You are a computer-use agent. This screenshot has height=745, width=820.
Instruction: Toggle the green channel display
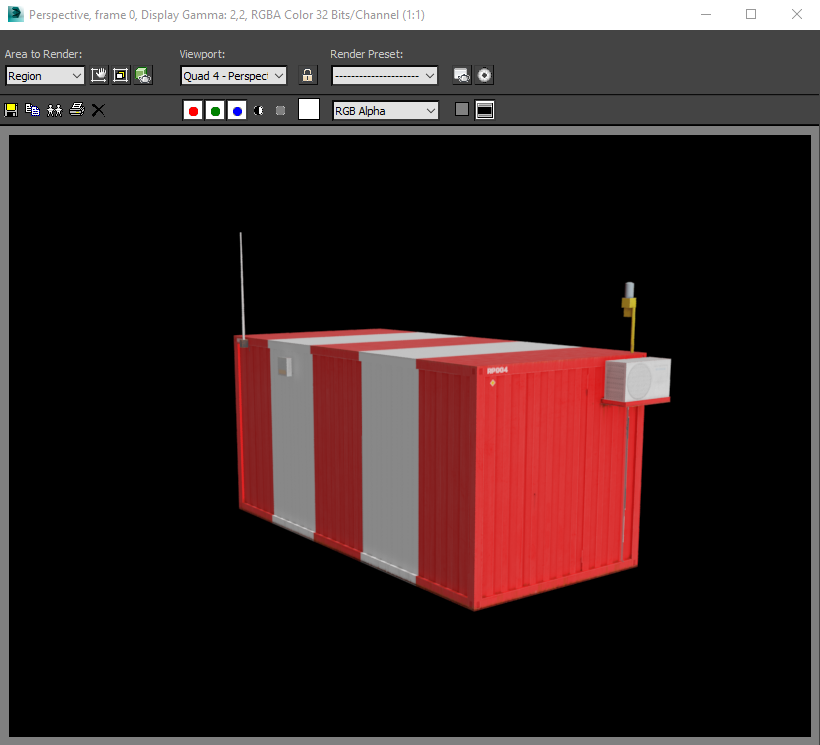215,110
